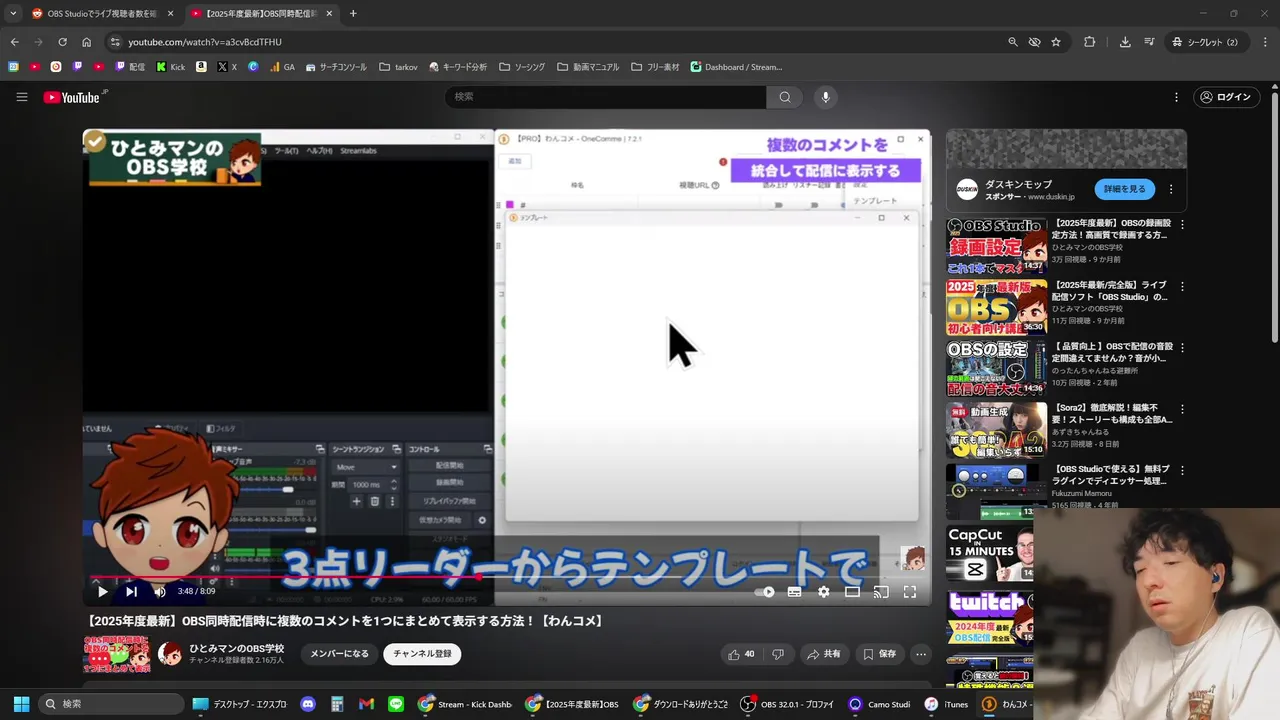Open options for ライブ配信ソフト「OBS Studio」 recommendation
This screenshot has width=1280, height=720.
tap(1182, 286)
